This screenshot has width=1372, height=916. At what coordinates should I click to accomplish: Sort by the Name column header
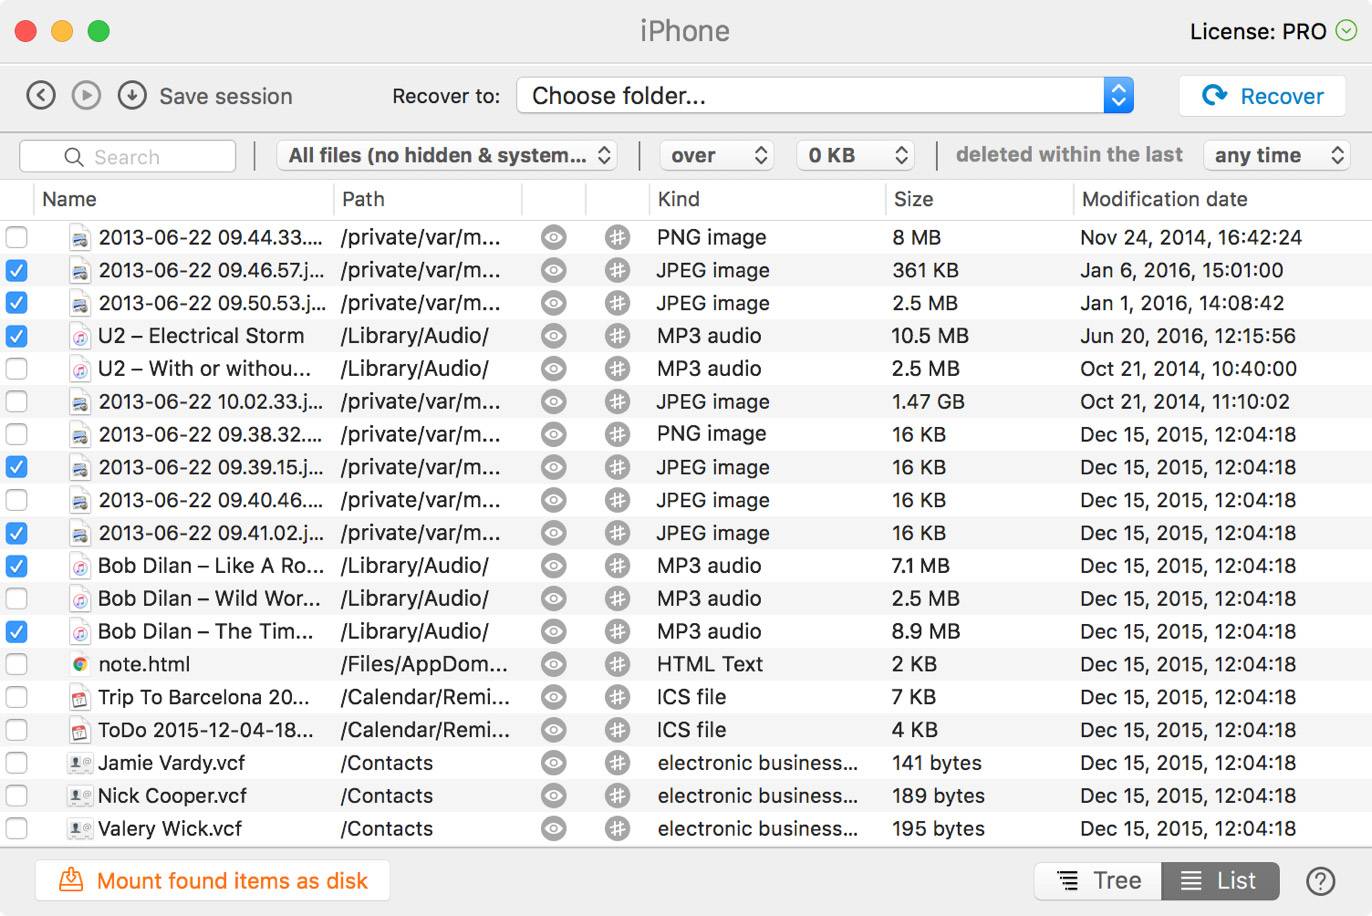click(183, 199)
